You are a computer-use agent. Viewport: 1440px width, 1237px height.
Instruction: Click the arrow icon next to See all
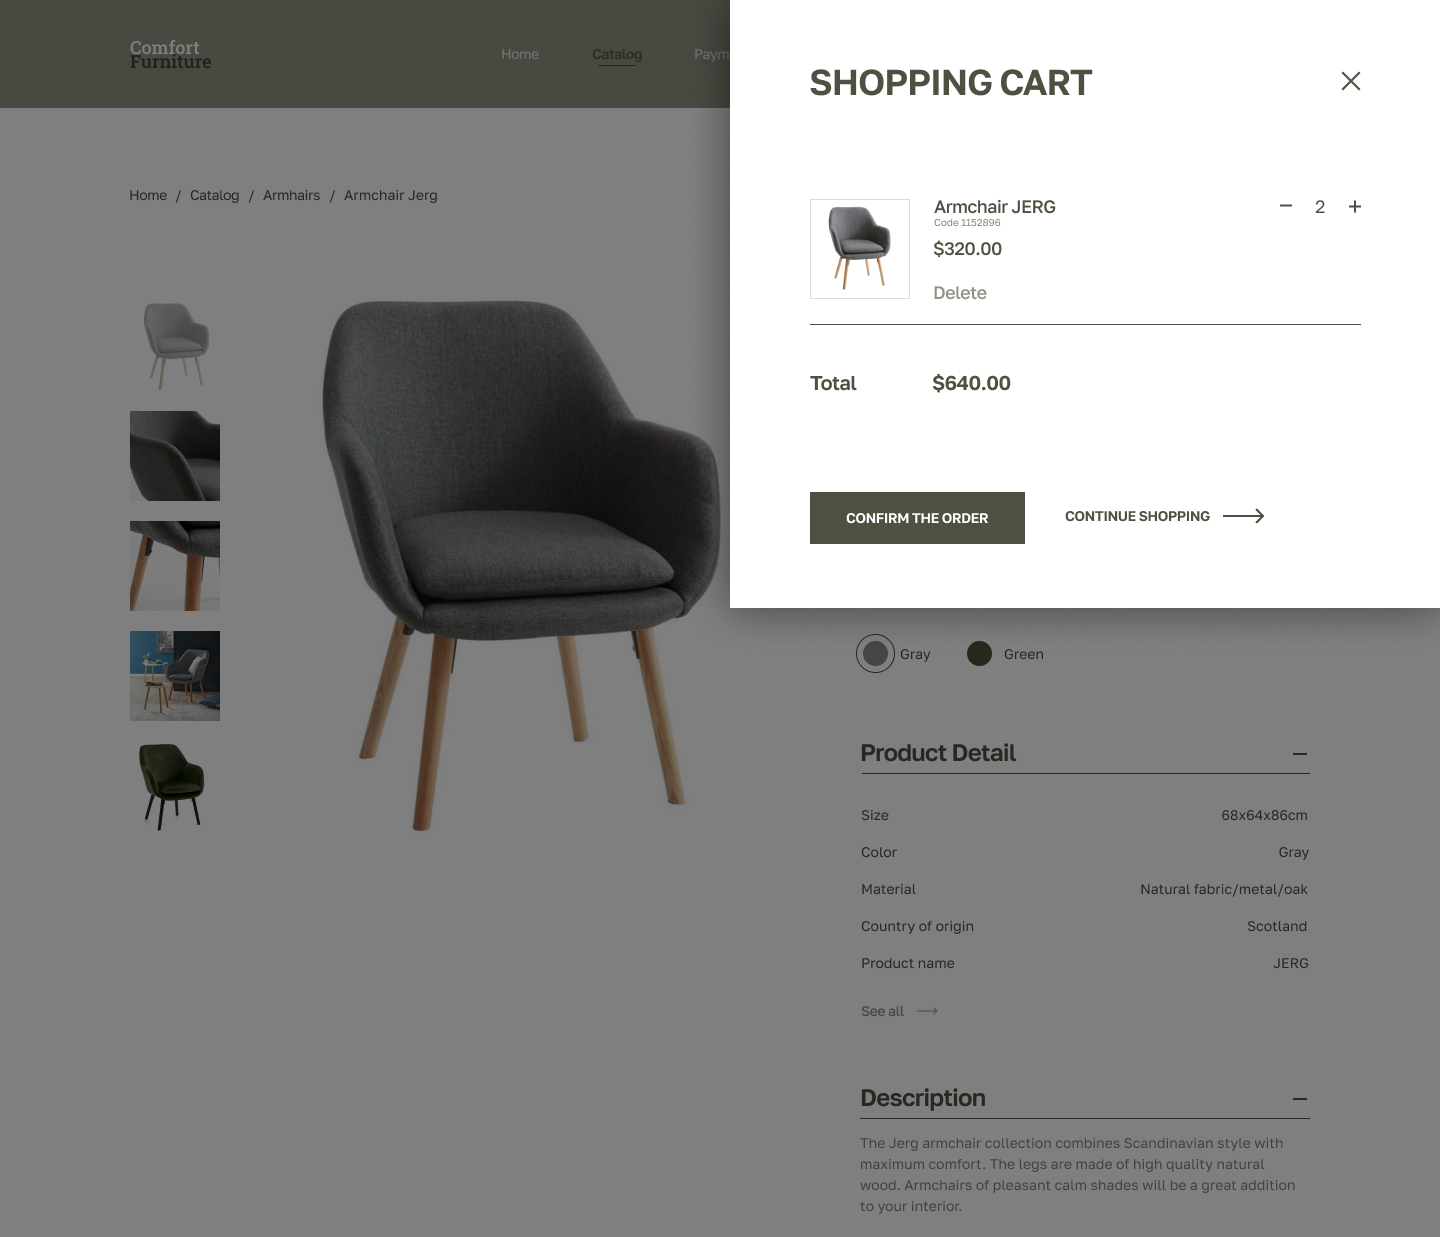click(927, 1011)
